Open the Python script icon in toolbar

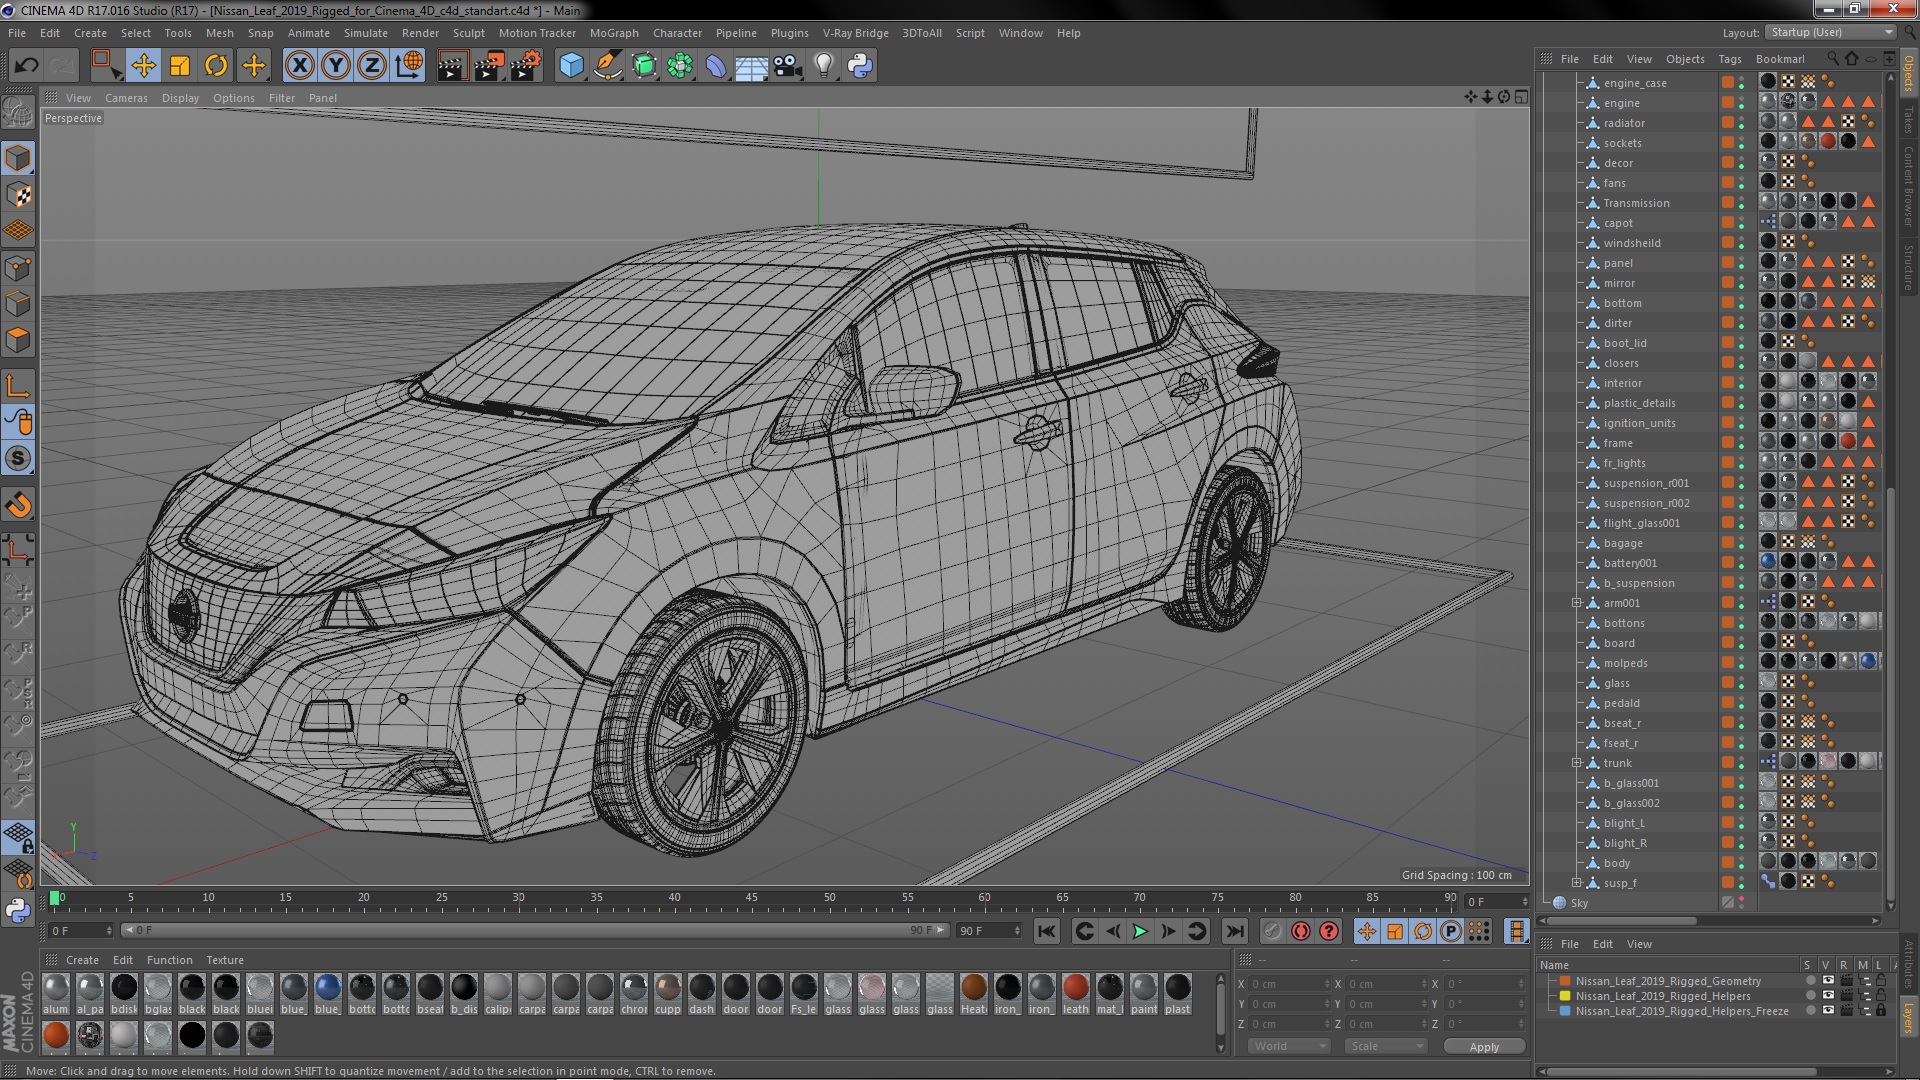pos(860,66)
